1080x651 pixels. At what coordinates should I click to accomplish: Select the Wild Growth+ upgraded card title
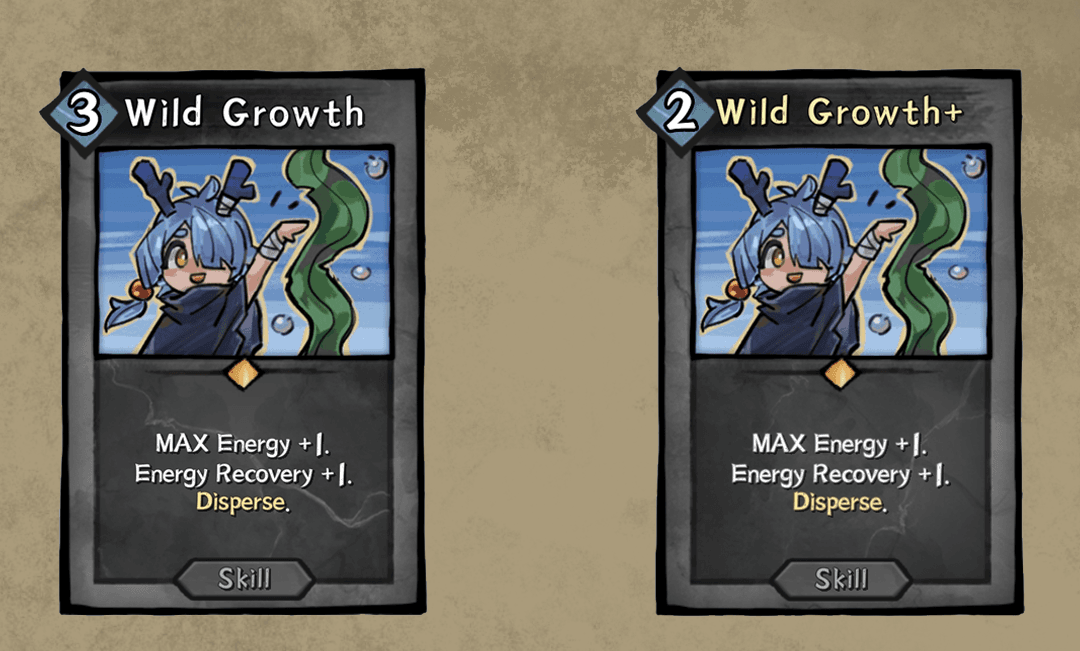click(839, 112)
